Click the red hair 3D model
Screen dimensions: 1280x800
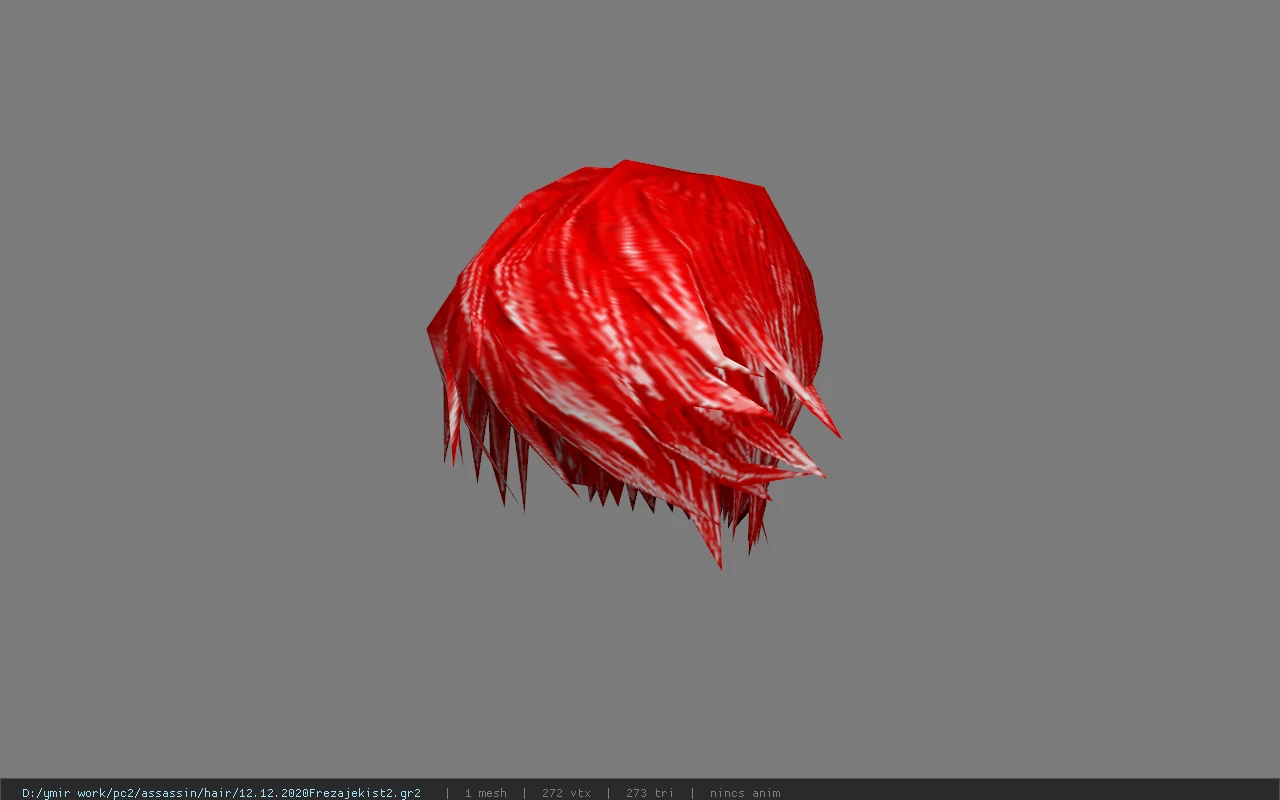point(633,364)
